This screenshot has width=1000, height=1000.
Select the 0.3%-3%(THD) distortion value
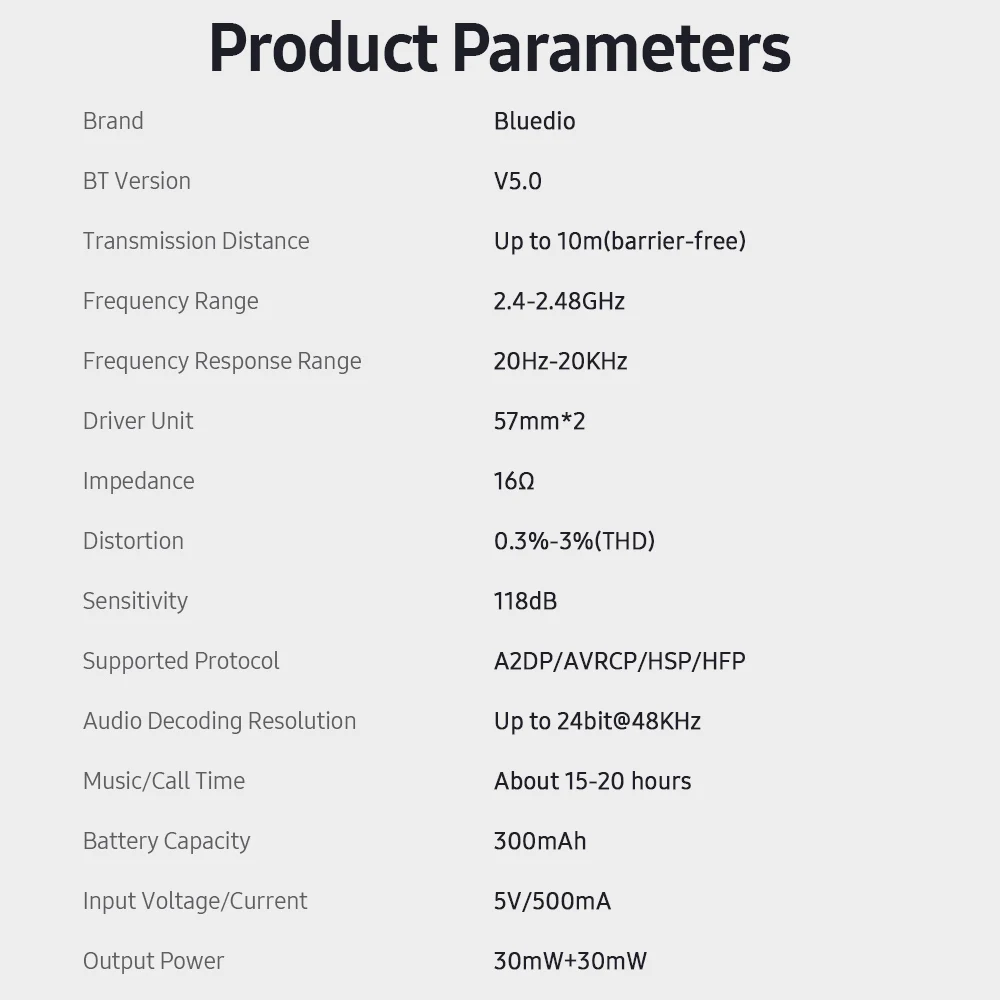tap(574, 541)
